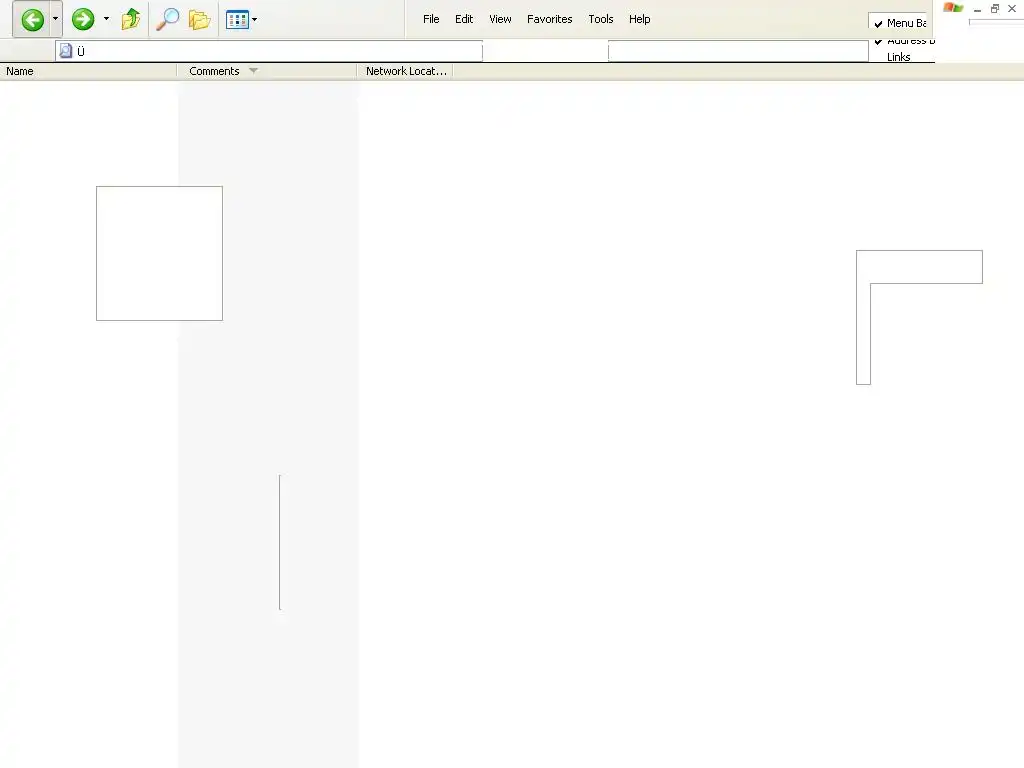
Task: Go up one folder level
Action: (x=131, y=20)
